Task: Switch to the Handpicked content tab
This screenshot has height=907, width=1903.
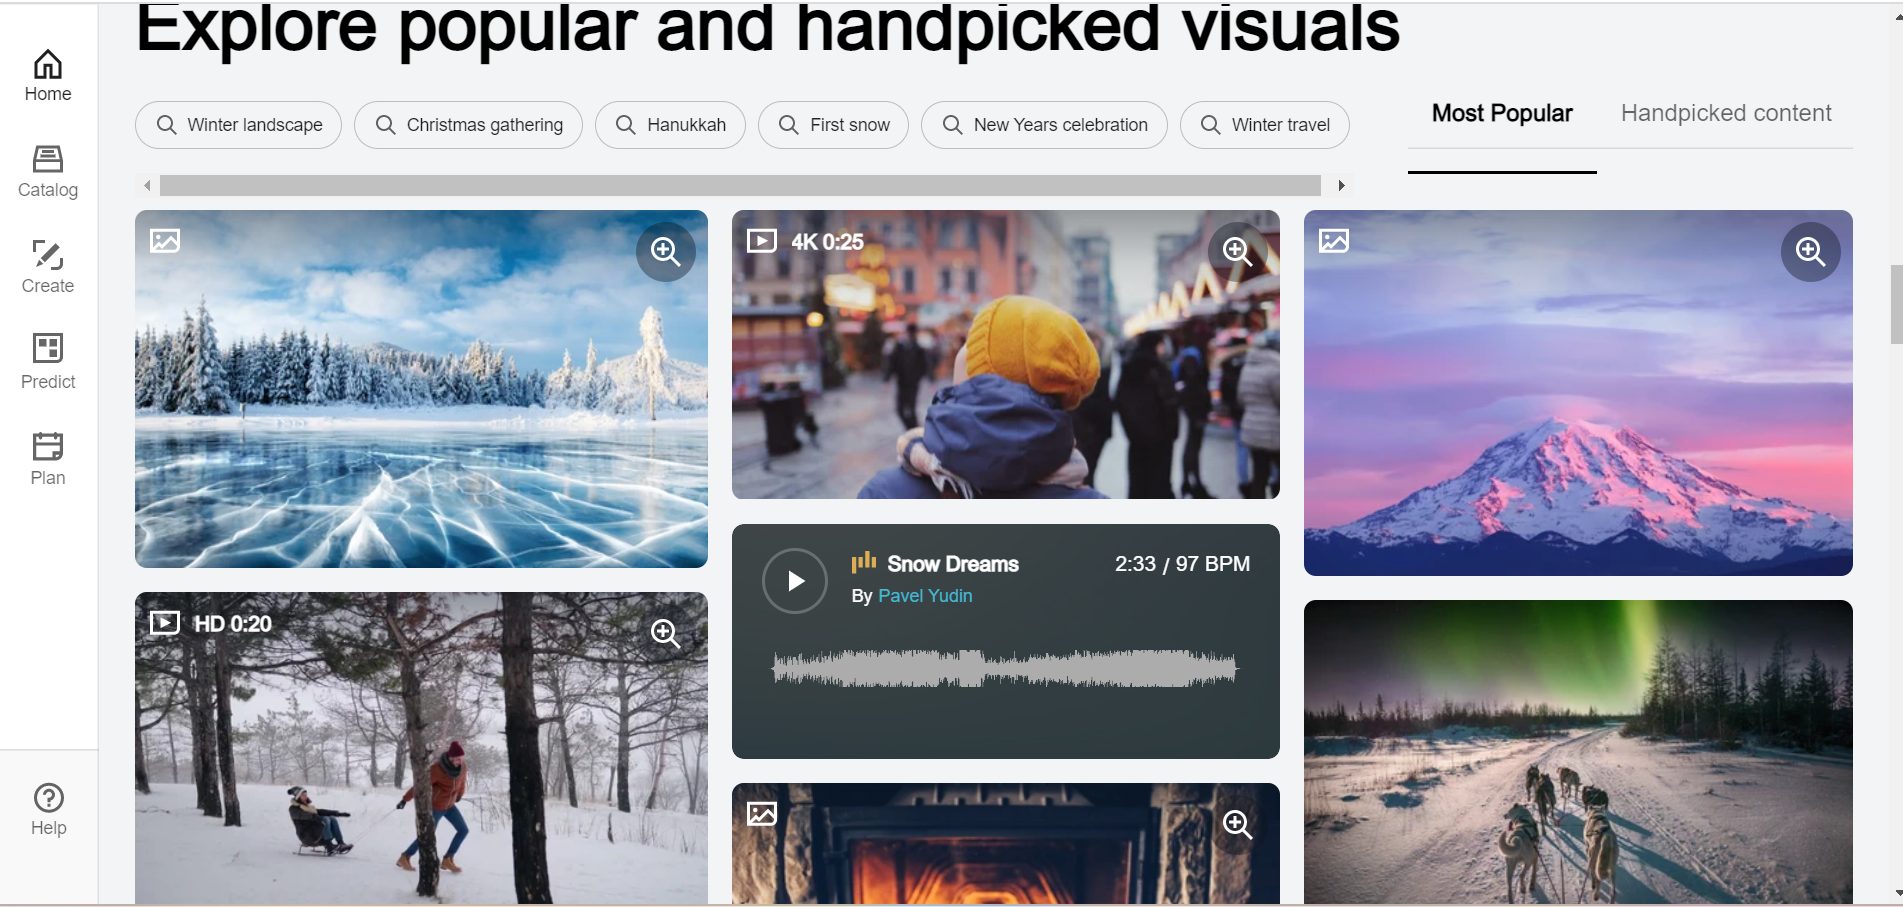Action: (1725, 113)
